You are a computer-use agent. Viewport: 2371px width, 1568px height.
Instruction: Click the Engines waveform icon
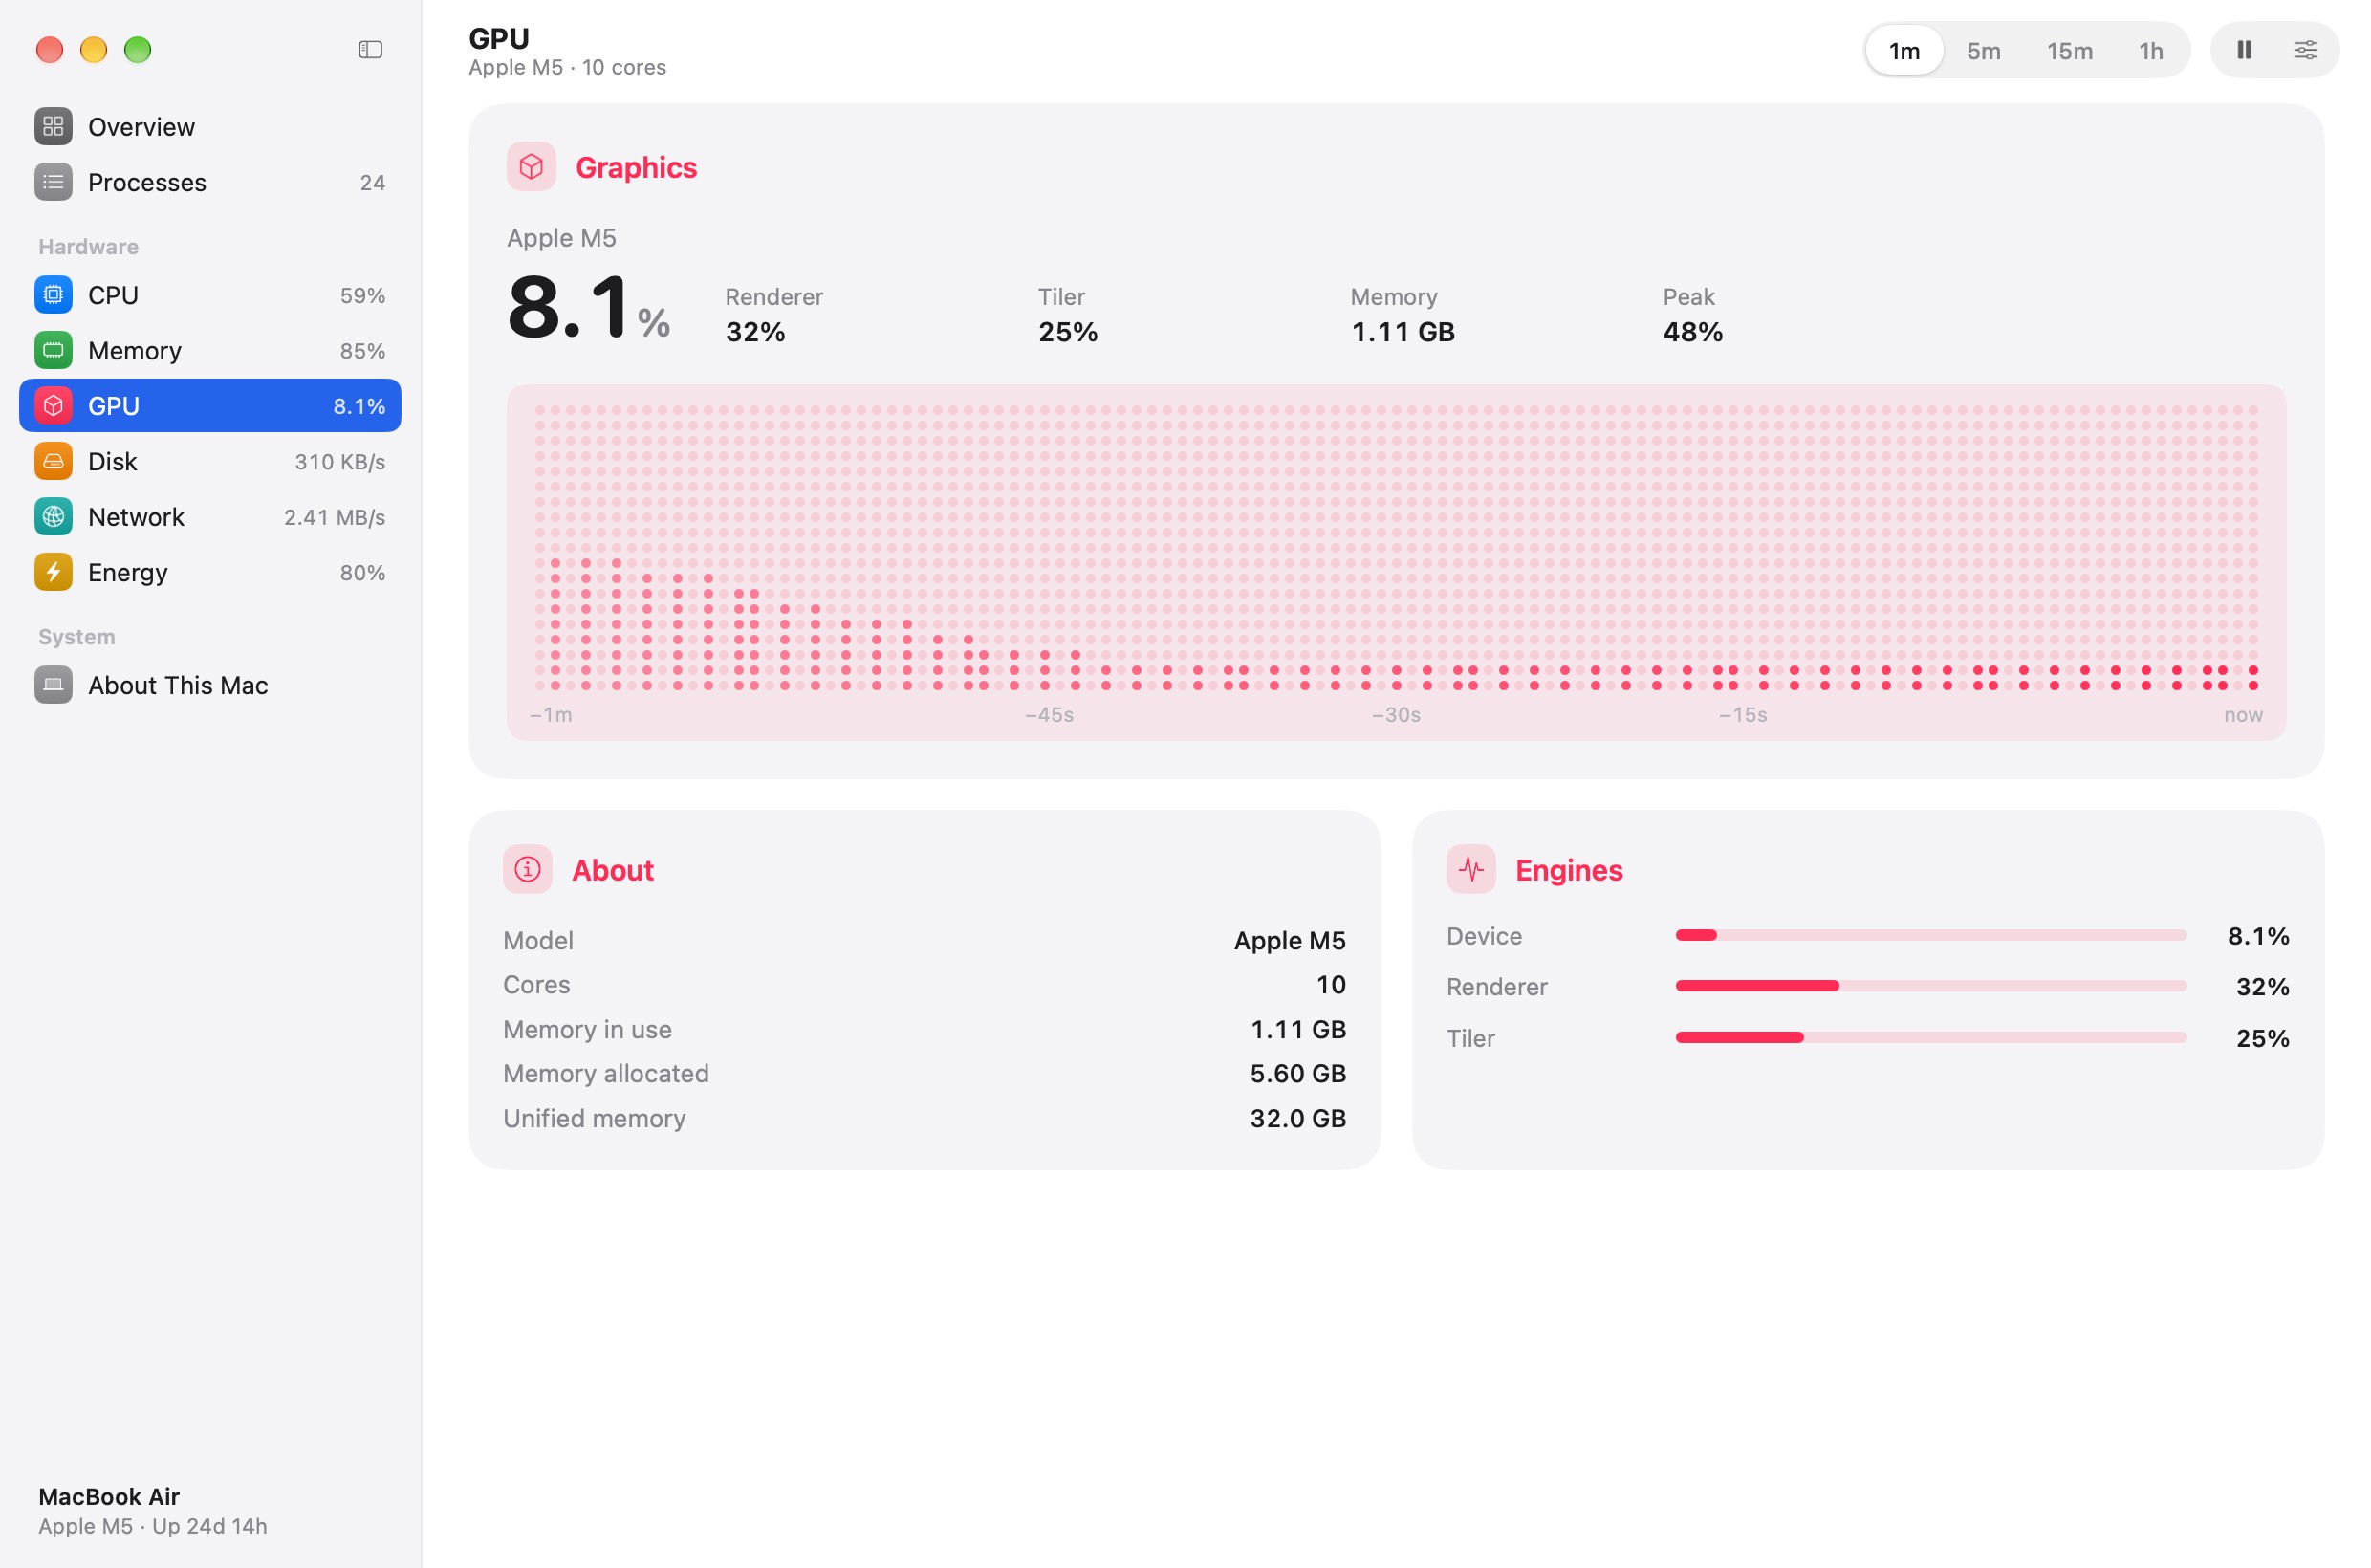1470,869
